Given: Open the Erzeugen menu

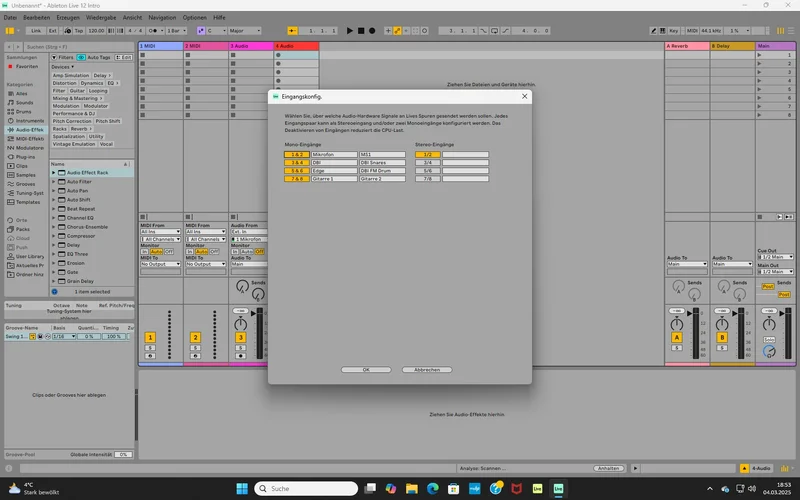Looking at the screenshot, I should [68, 17].
